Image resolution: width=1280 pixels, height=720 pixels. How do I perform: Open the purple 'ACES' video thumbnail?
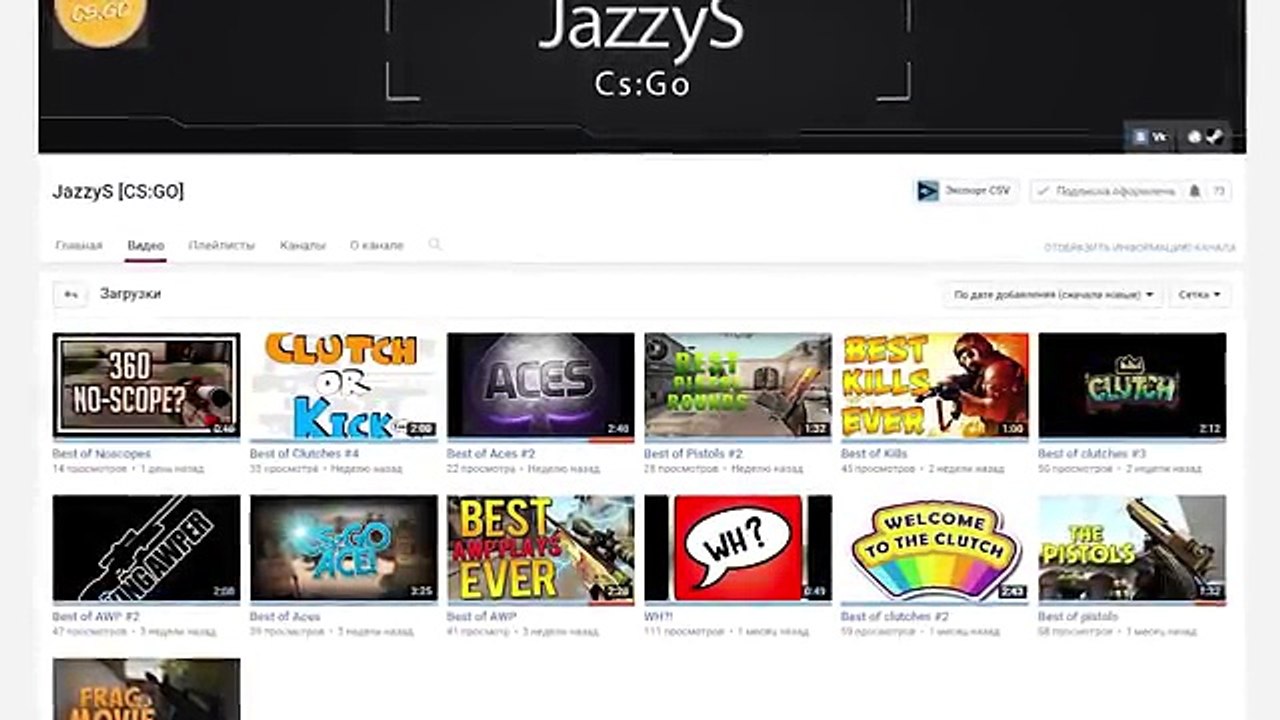[x=540, y=386]
